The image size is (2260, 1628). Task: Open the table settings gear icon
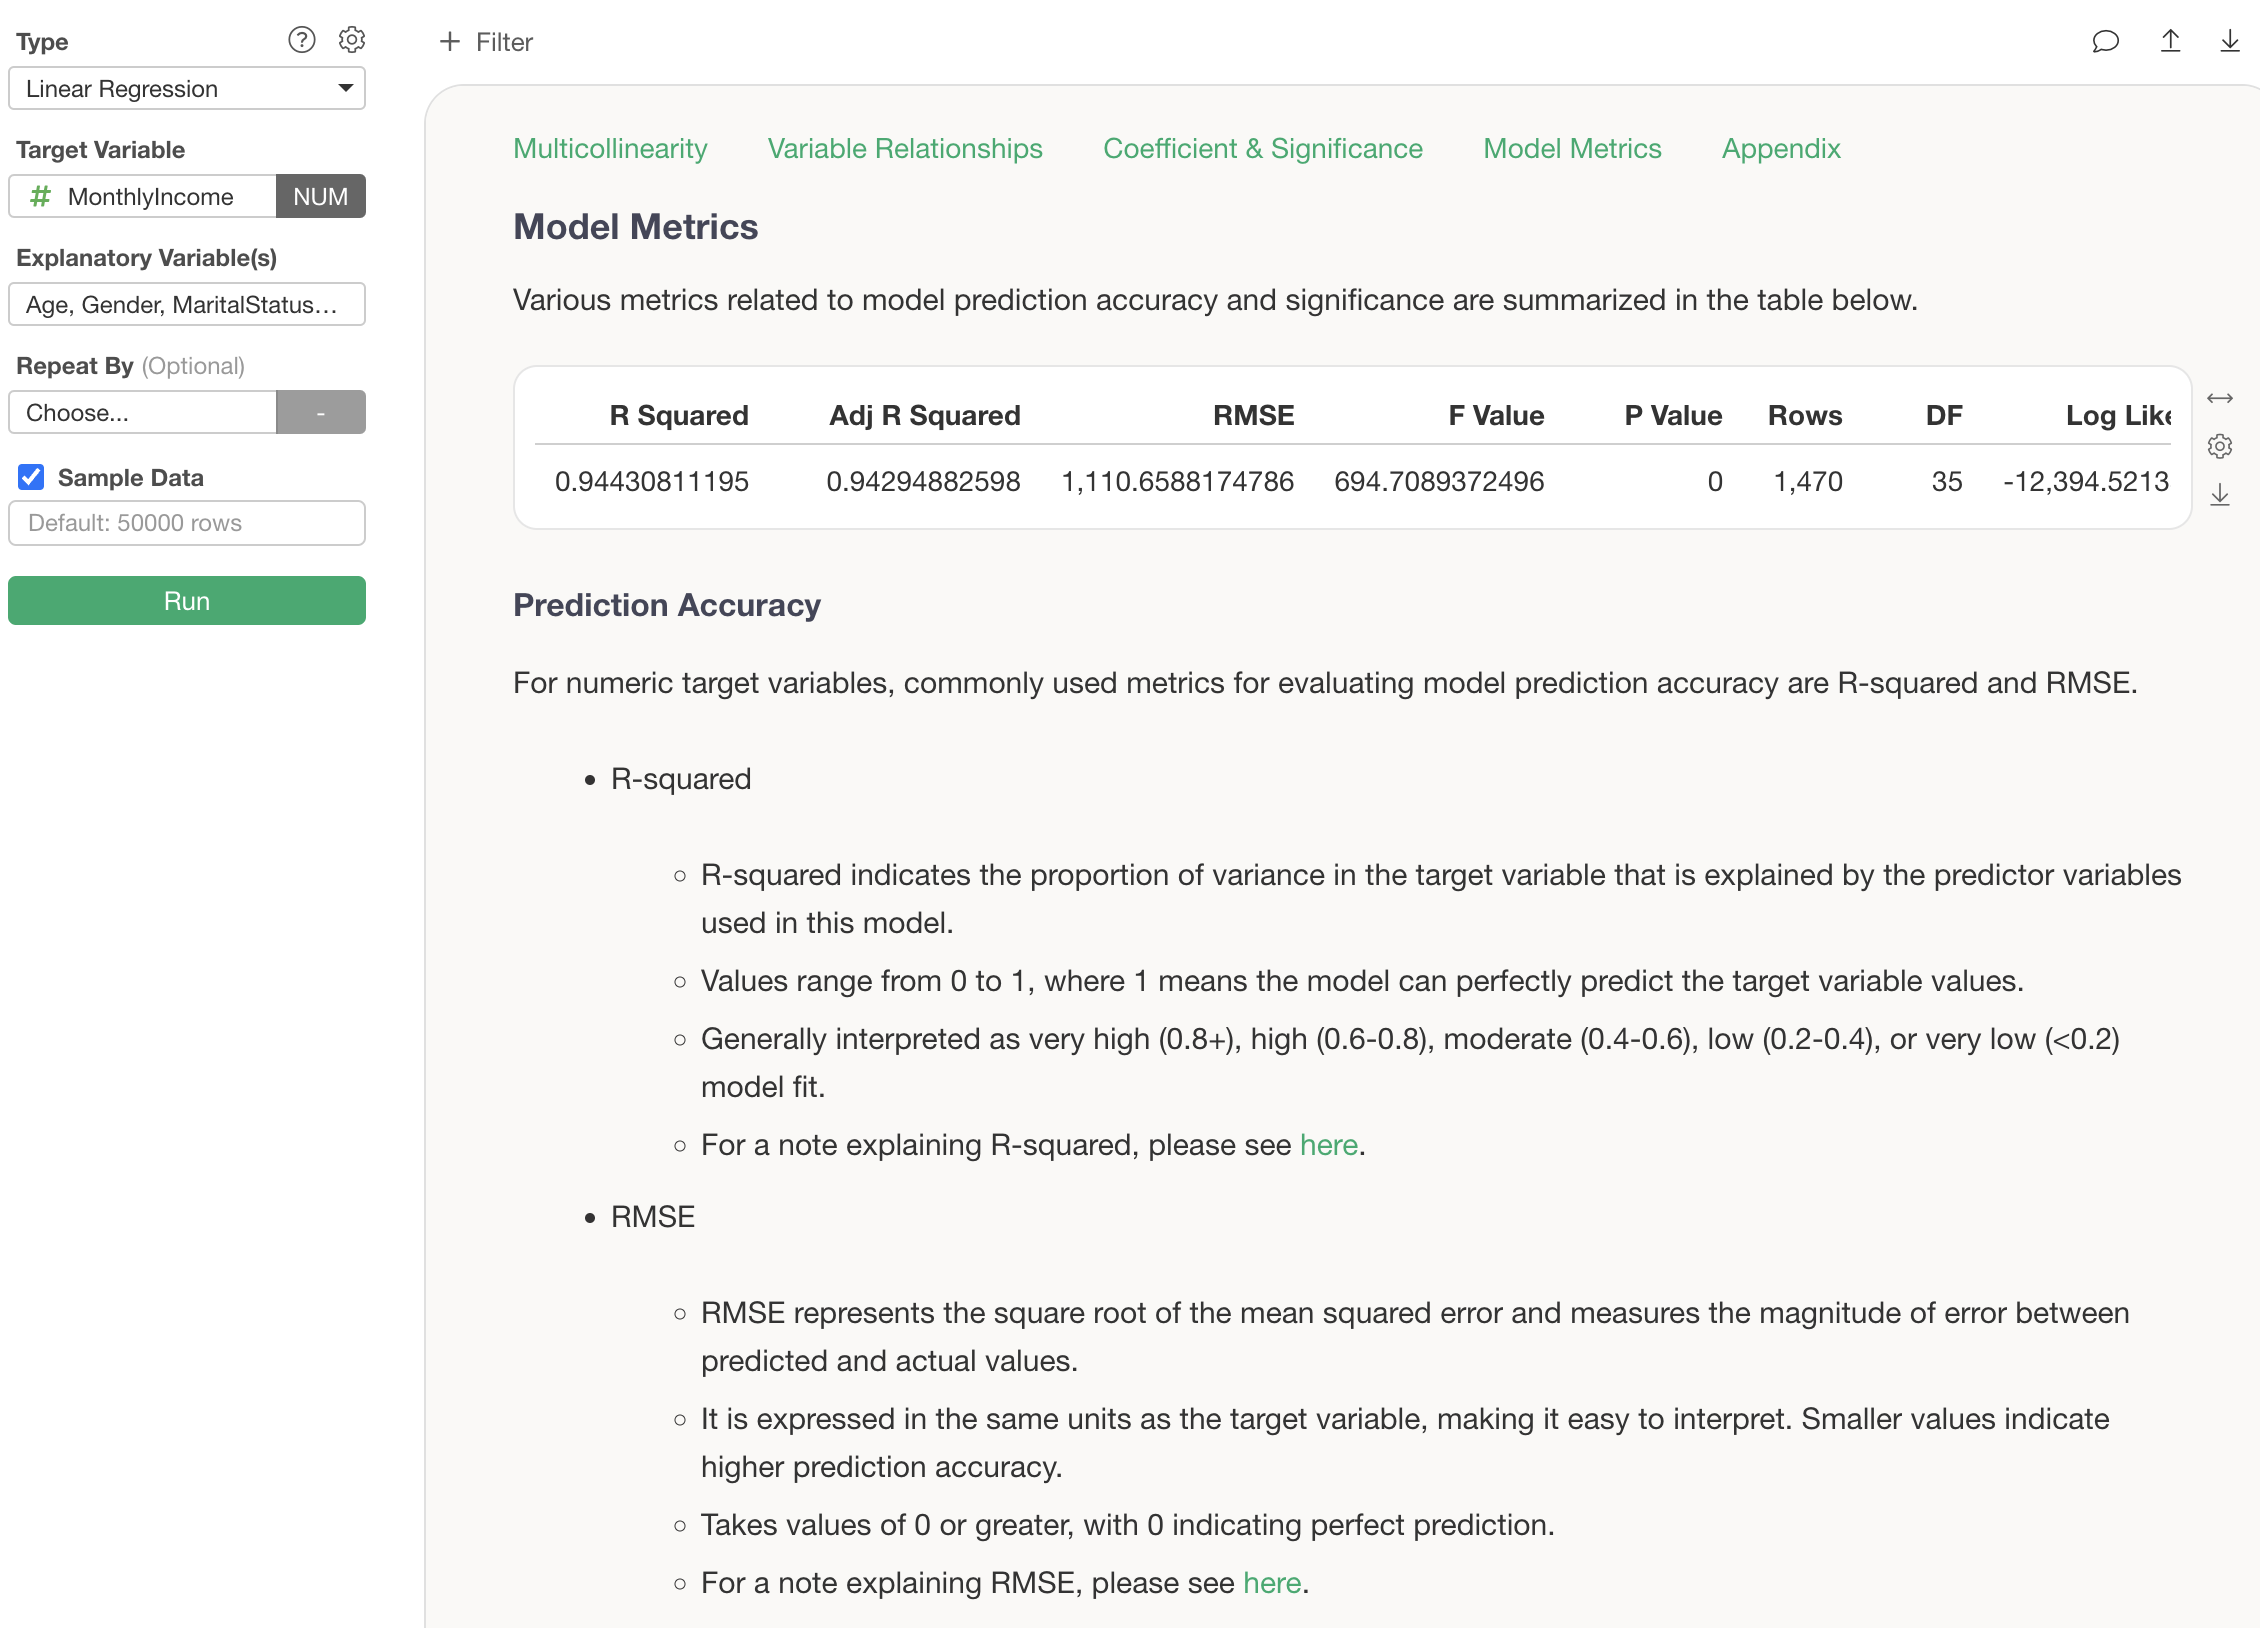pyautogui.click(x=2219, y=446)
